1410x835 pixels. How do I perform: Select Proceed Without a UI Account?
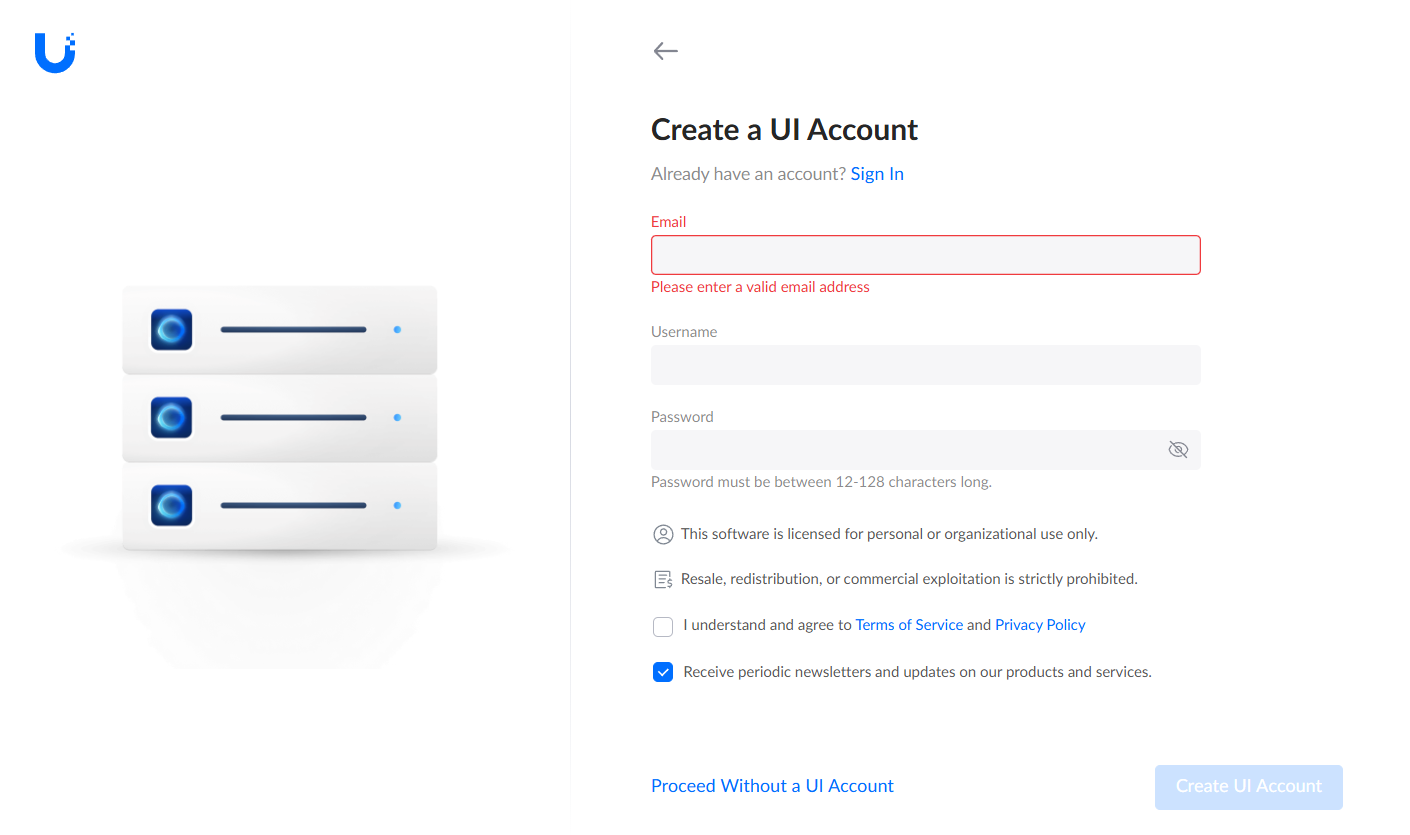(x=772, y=786)
